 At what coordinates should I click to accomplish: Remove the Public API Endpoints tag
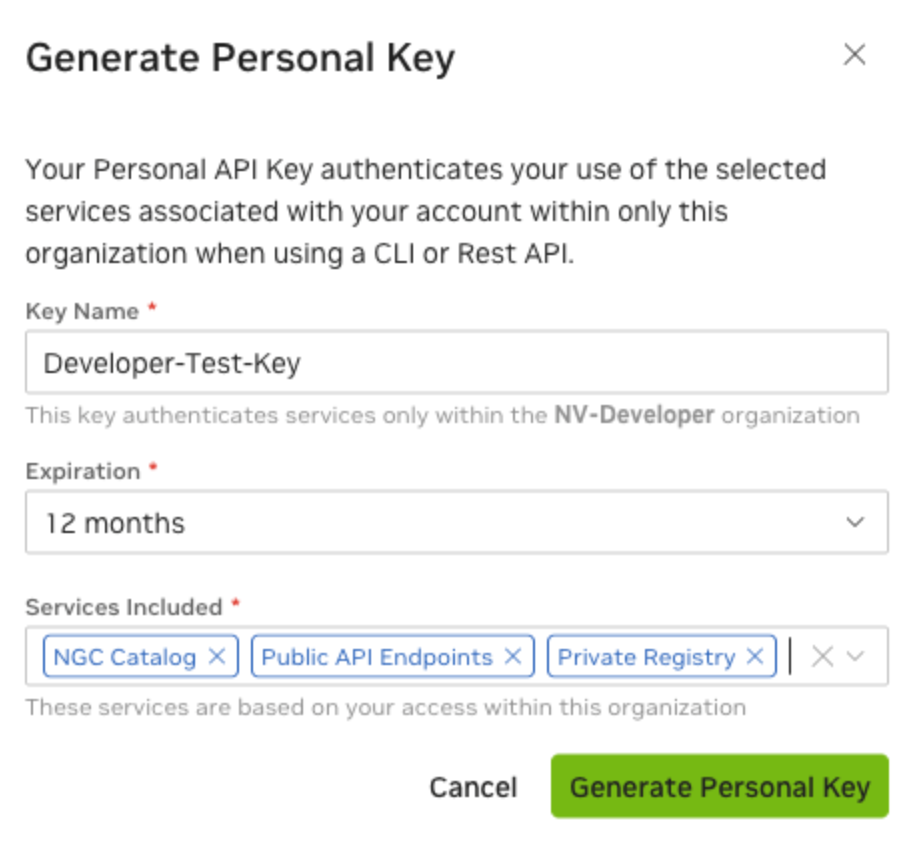(x=513, y=657)
